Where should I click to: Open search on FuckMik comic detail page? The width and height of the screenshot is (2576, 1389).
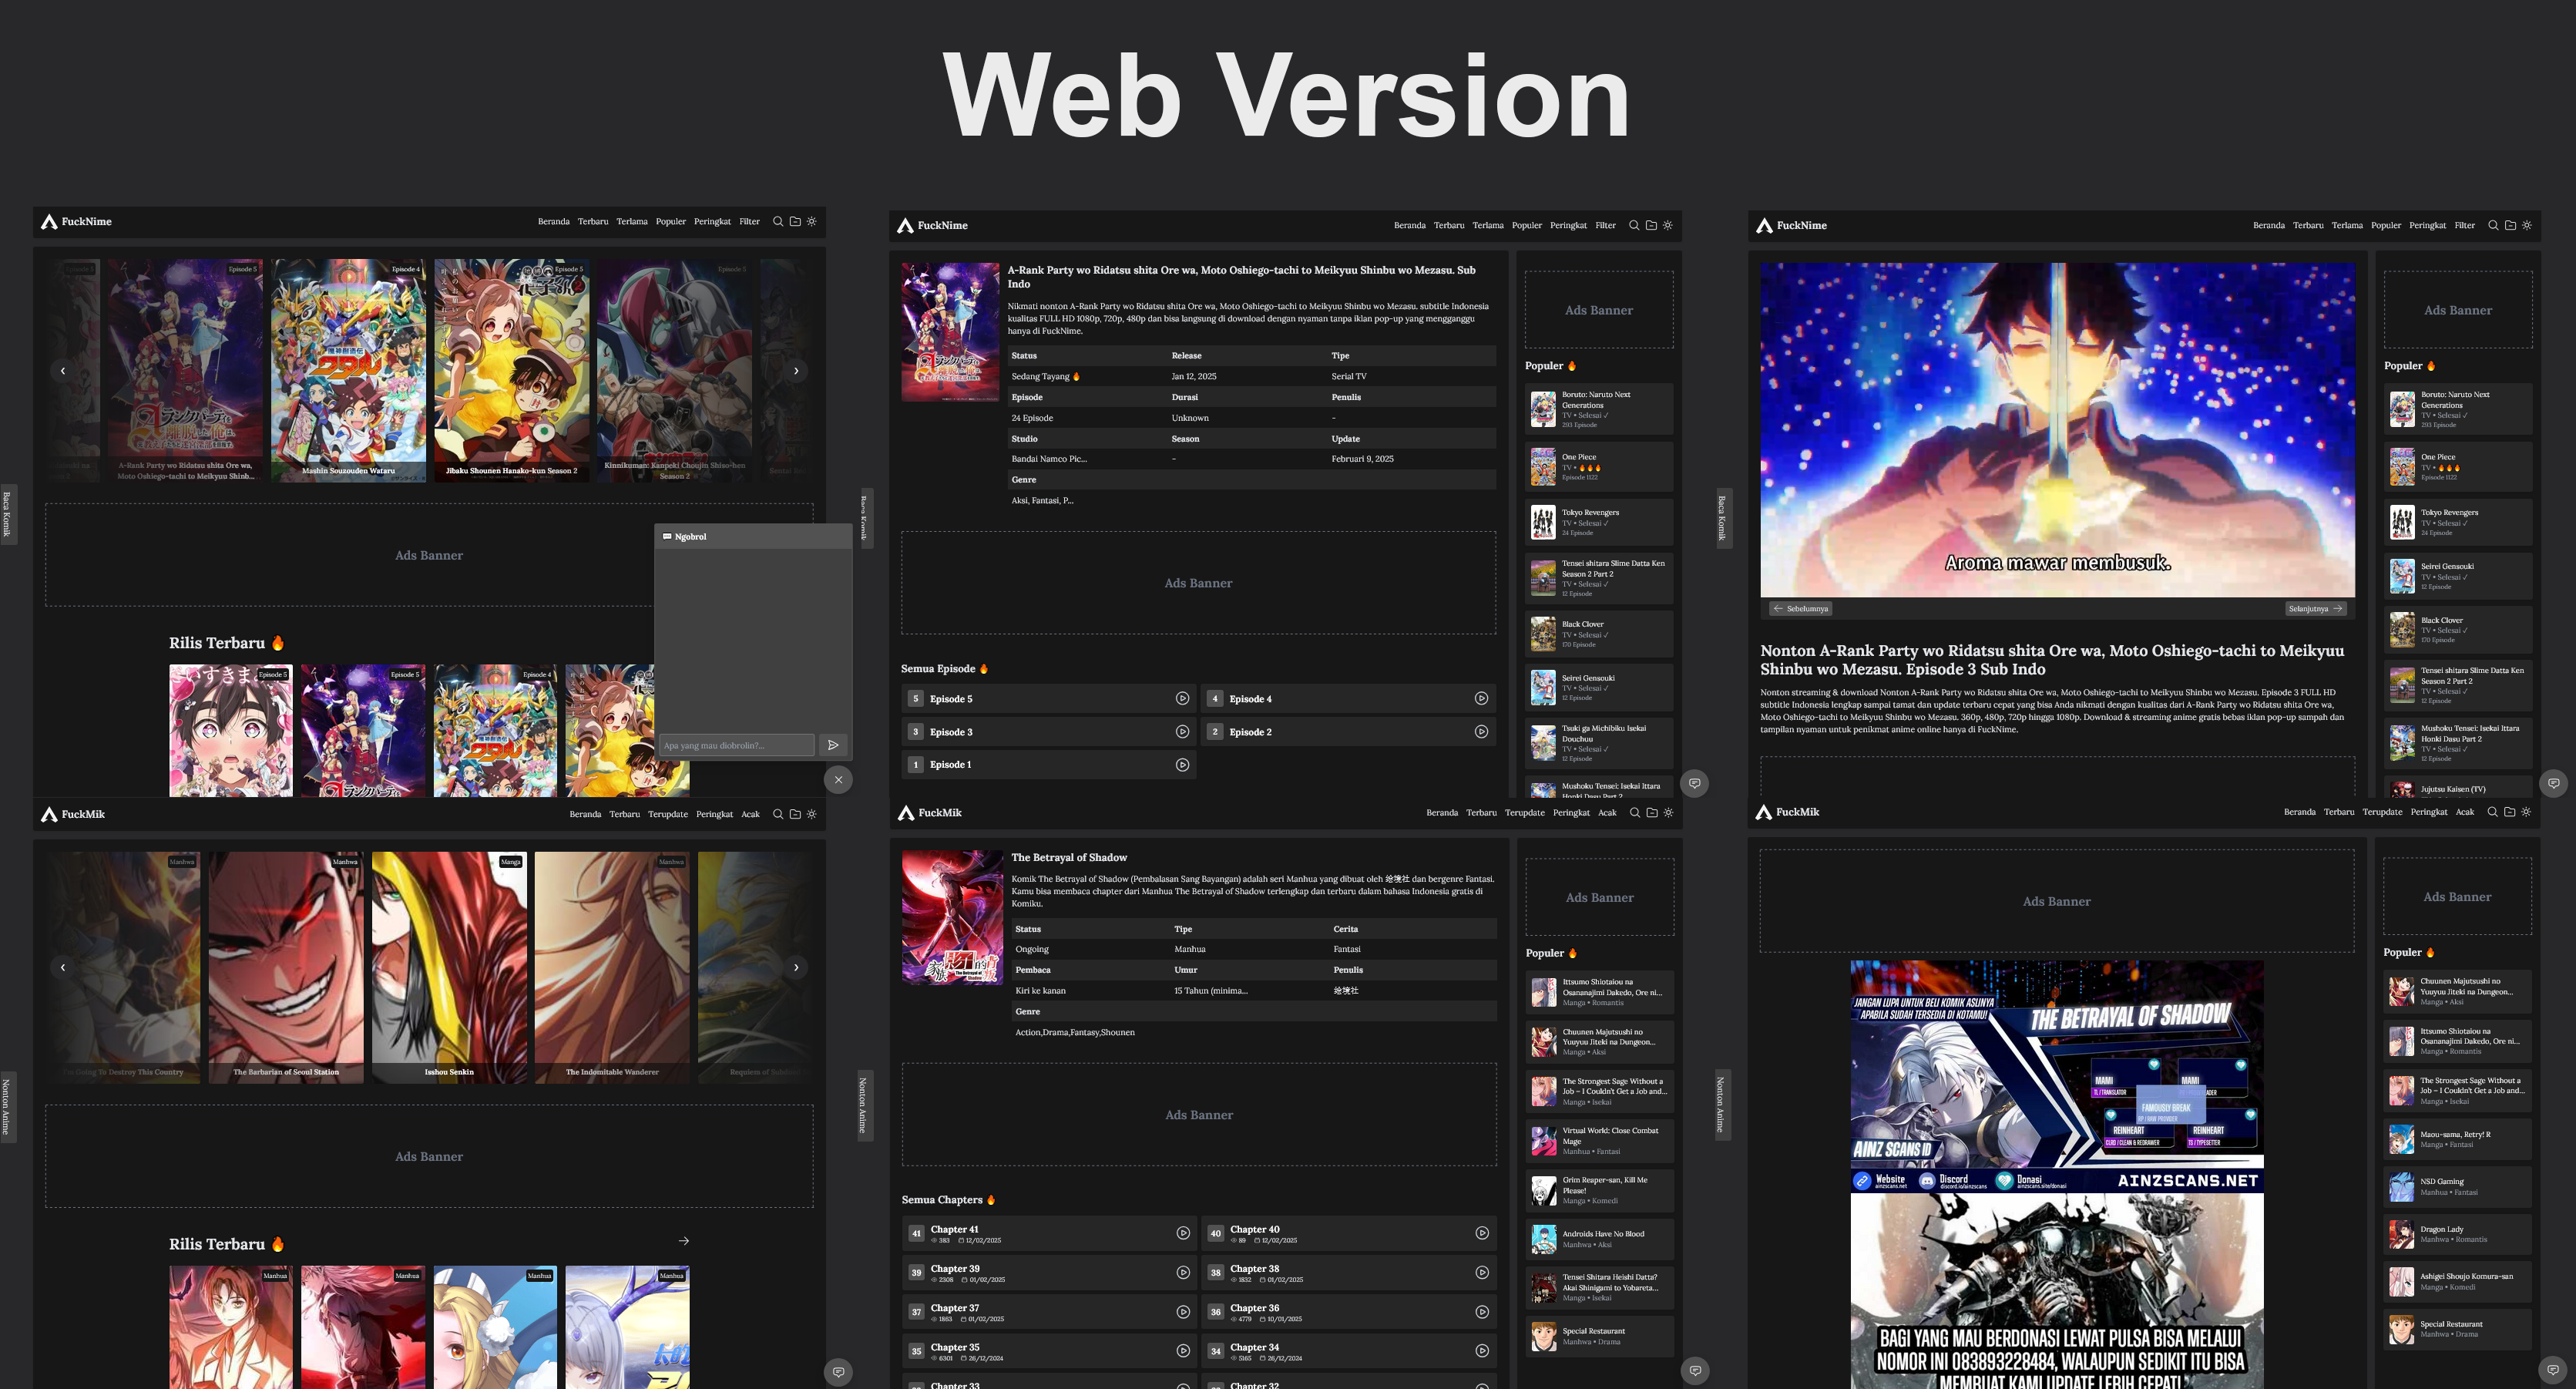(x=1635, y=813)
